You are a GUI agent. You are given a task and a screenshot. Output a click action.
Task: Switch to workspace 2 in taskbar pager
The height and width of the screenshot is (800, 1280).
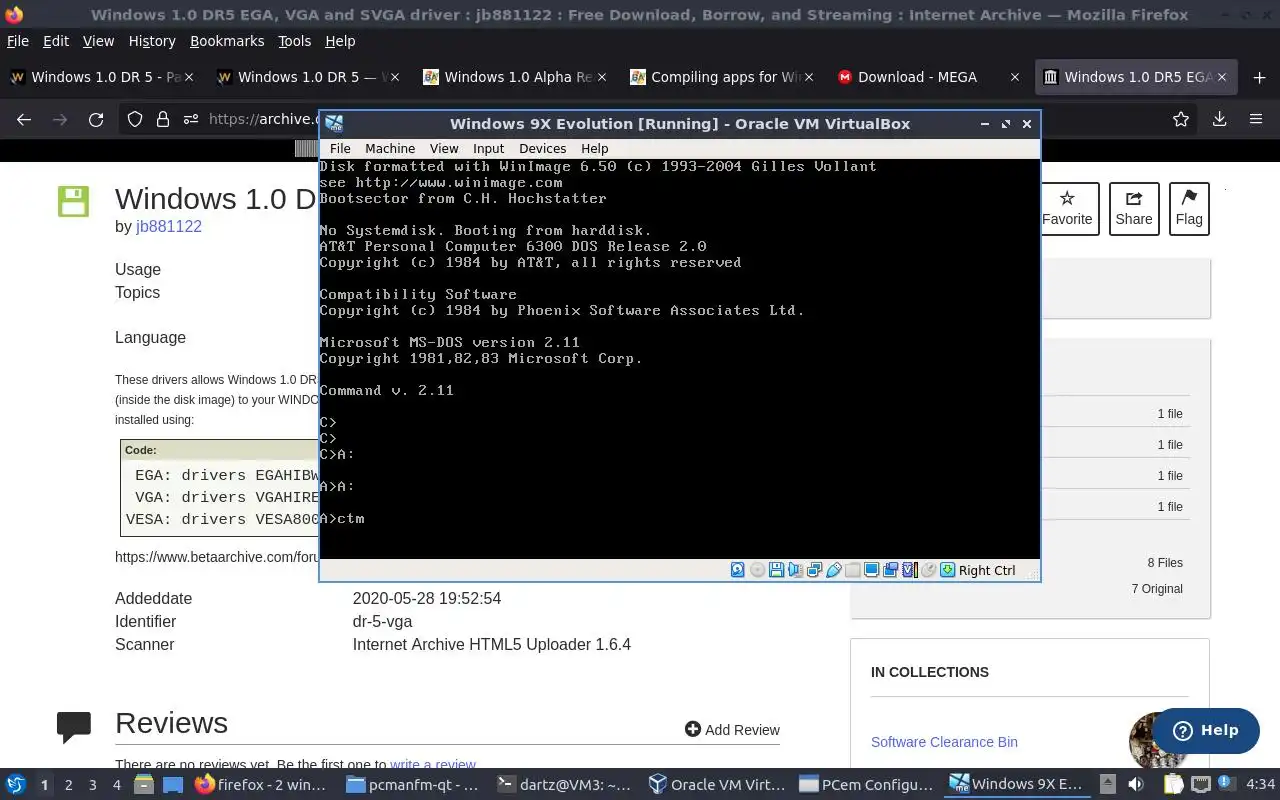coord(68,785)
